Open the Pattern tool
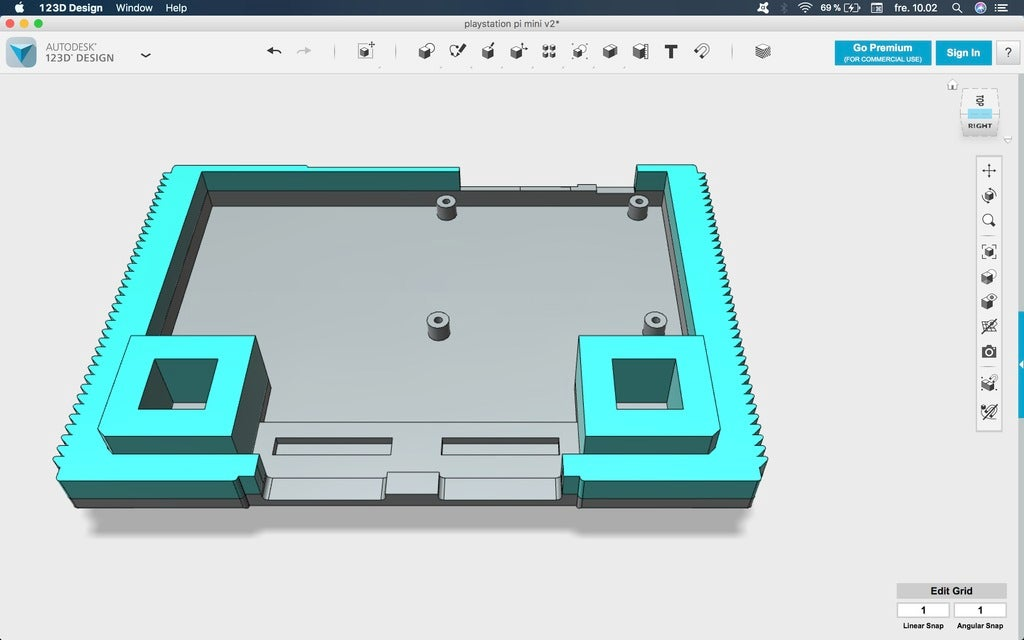The image size is (1024, 640). [549, 52]
